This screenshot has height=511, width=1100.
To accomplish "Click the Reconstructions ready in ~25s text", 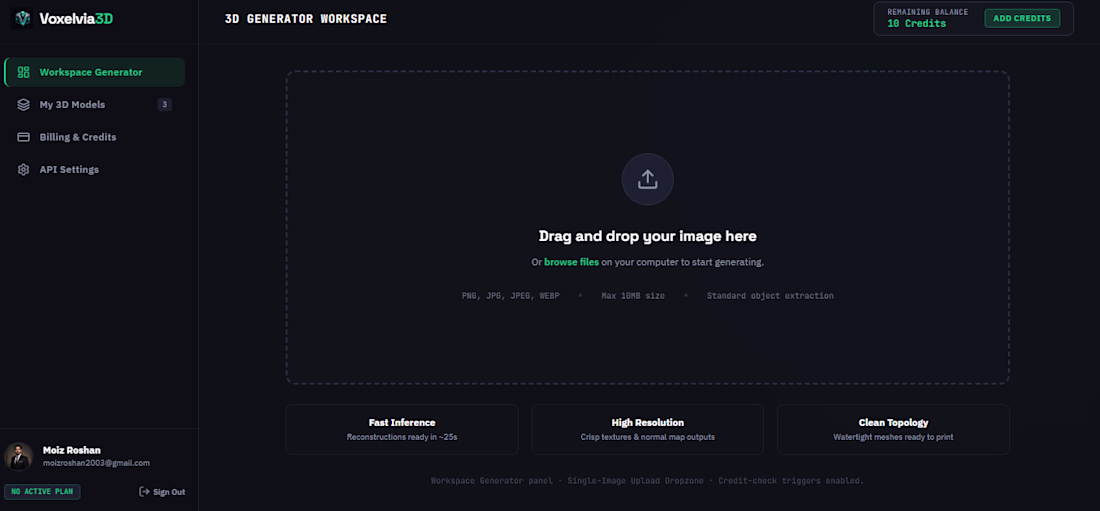I will [402, 437].
